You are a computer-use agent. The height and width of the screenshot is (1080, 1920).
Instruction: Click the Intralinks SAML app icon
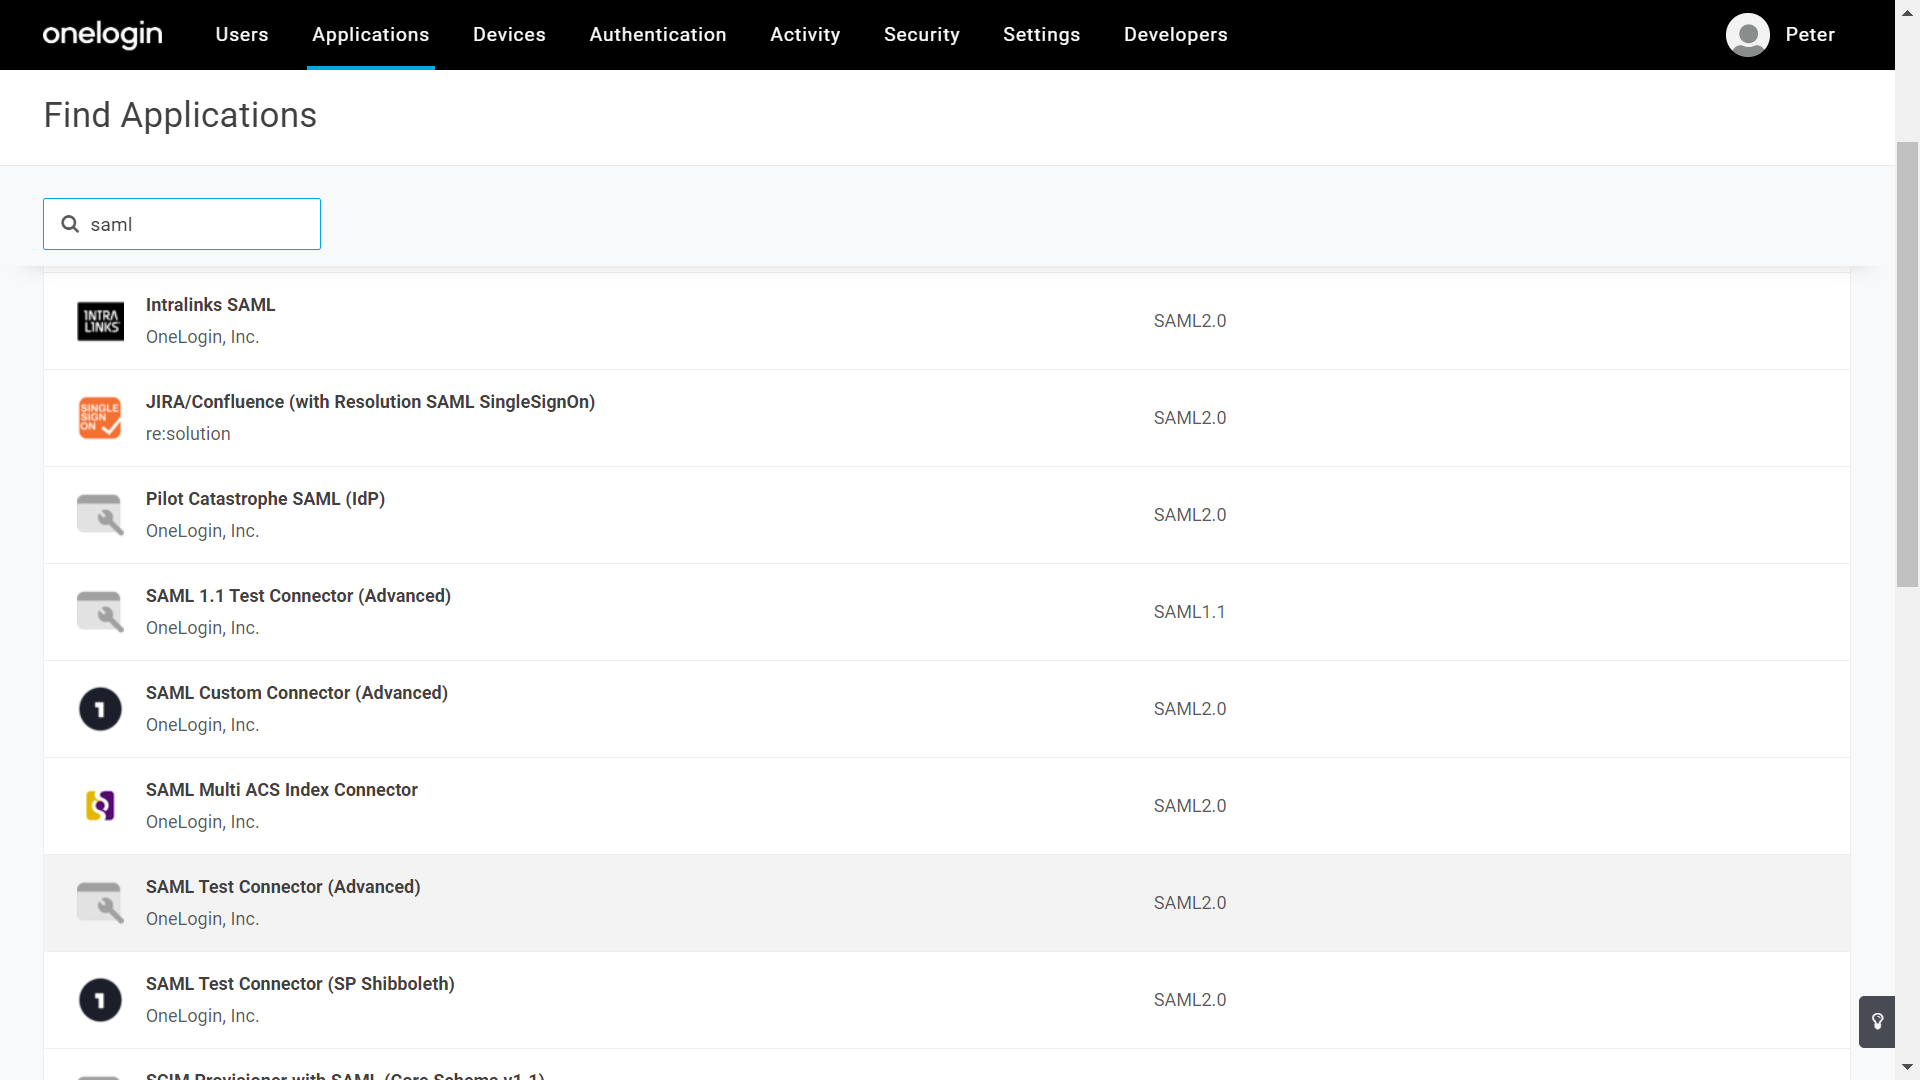click(100, 321)
